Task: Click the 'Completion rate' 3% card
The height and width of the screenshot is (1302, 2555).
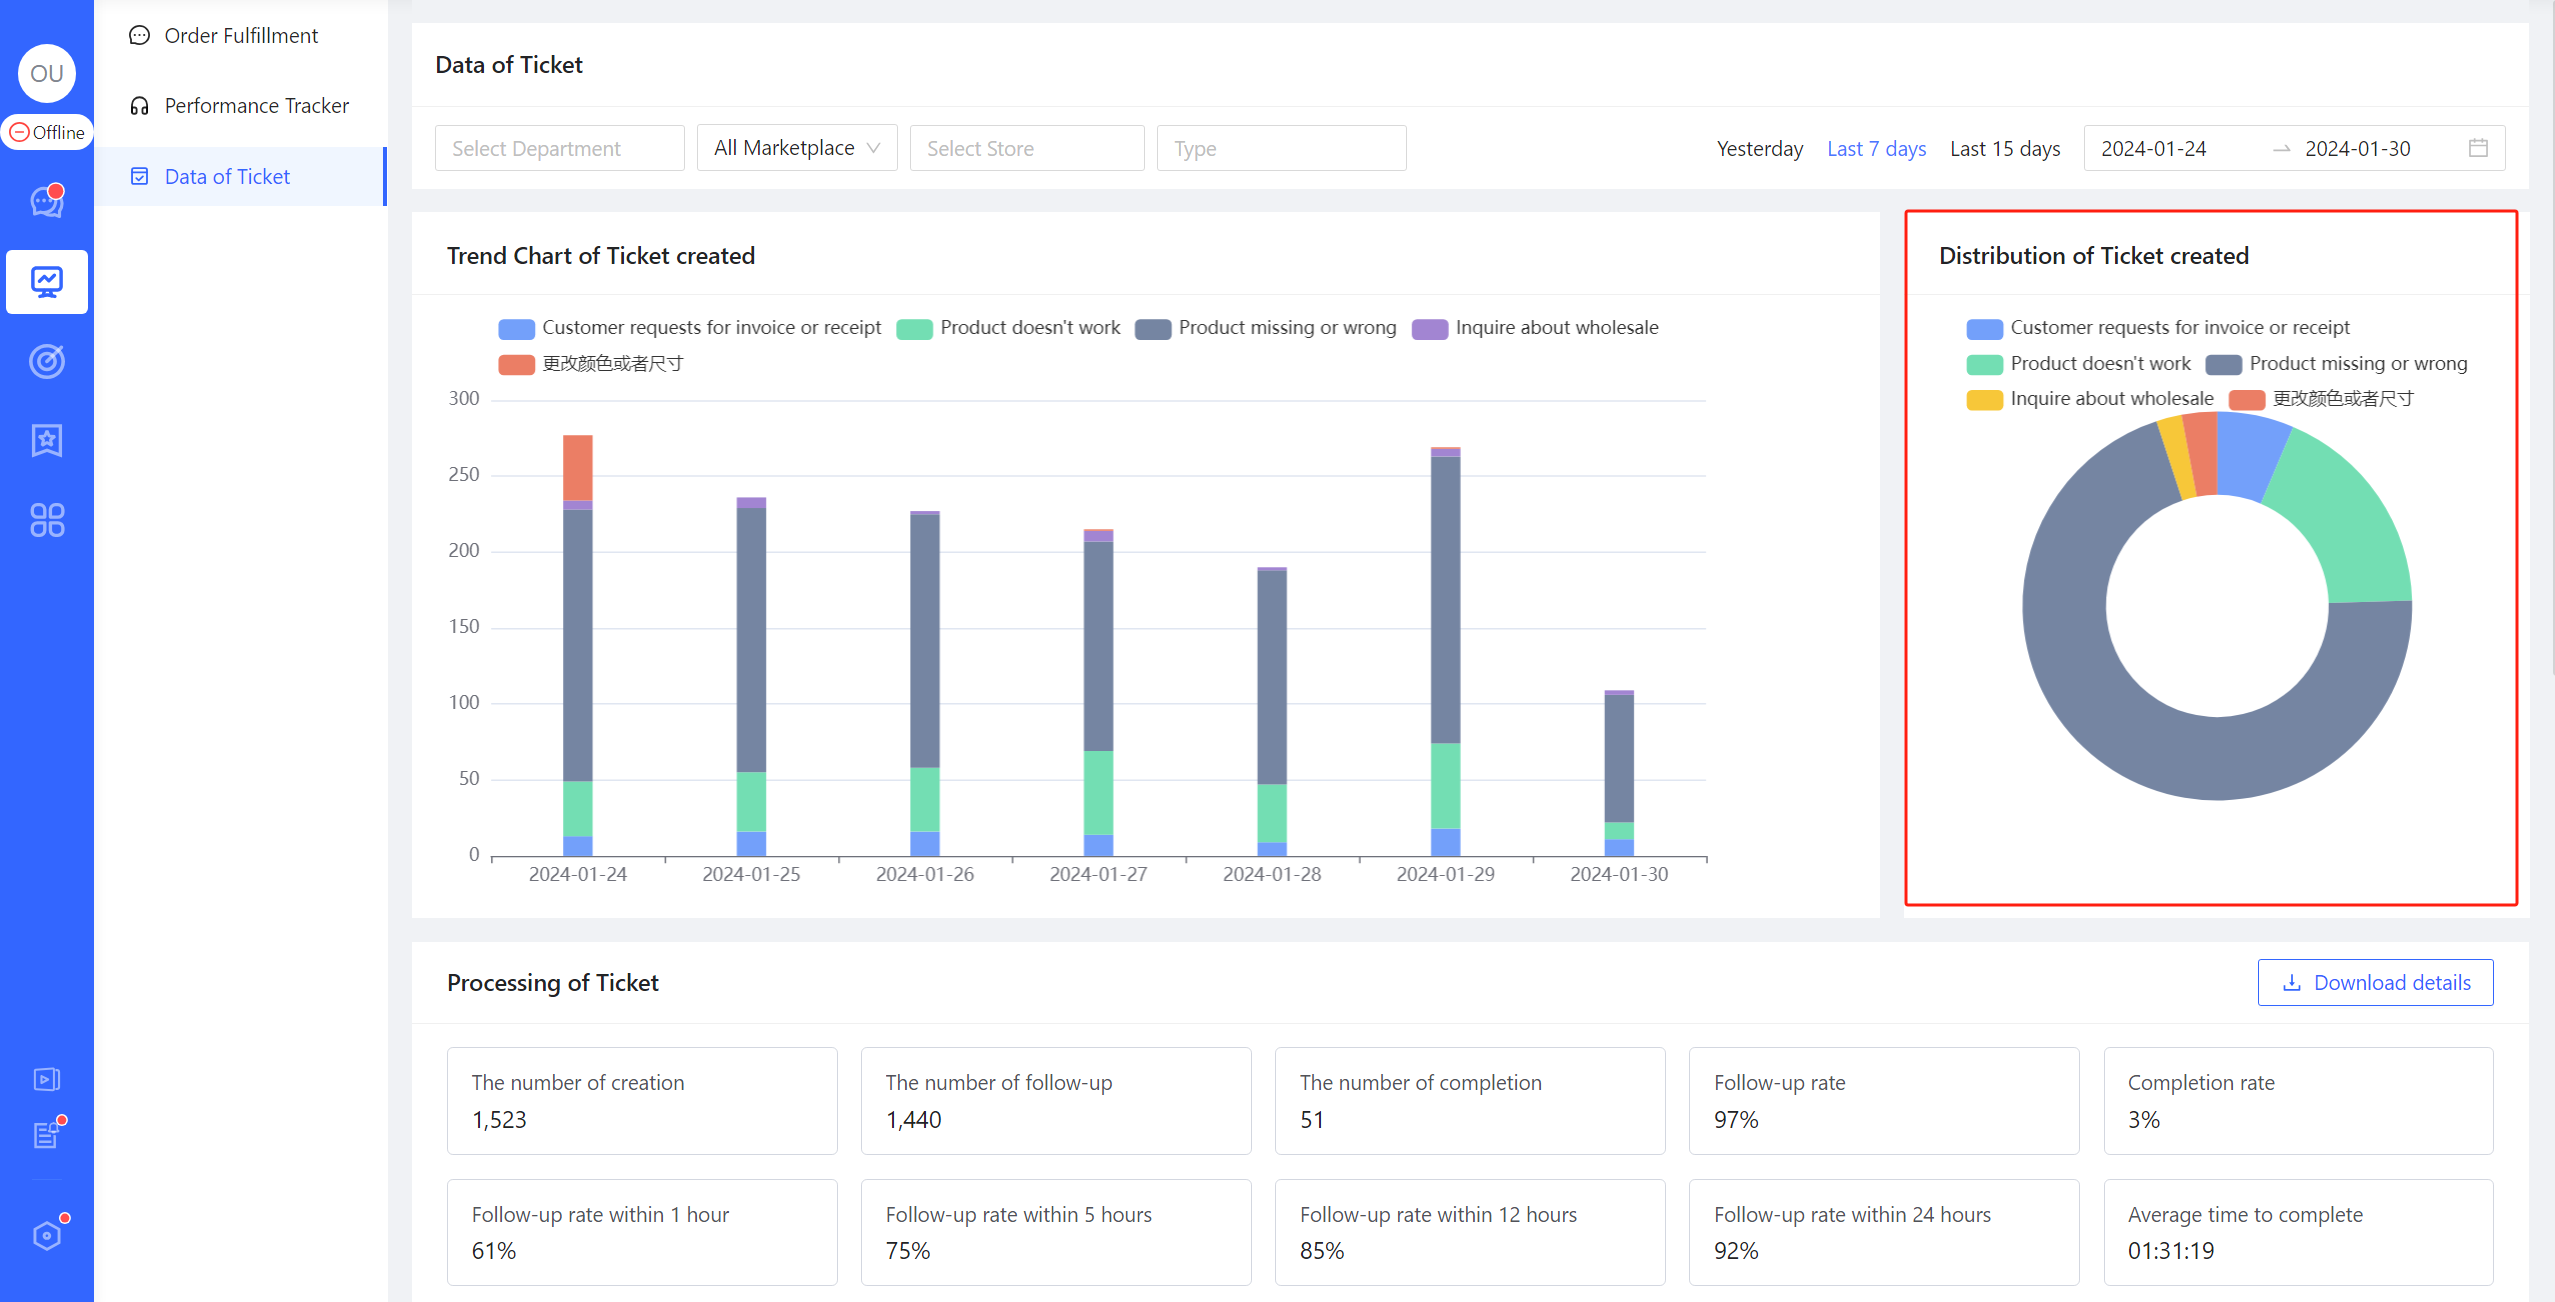Action: point(2298,1101)
